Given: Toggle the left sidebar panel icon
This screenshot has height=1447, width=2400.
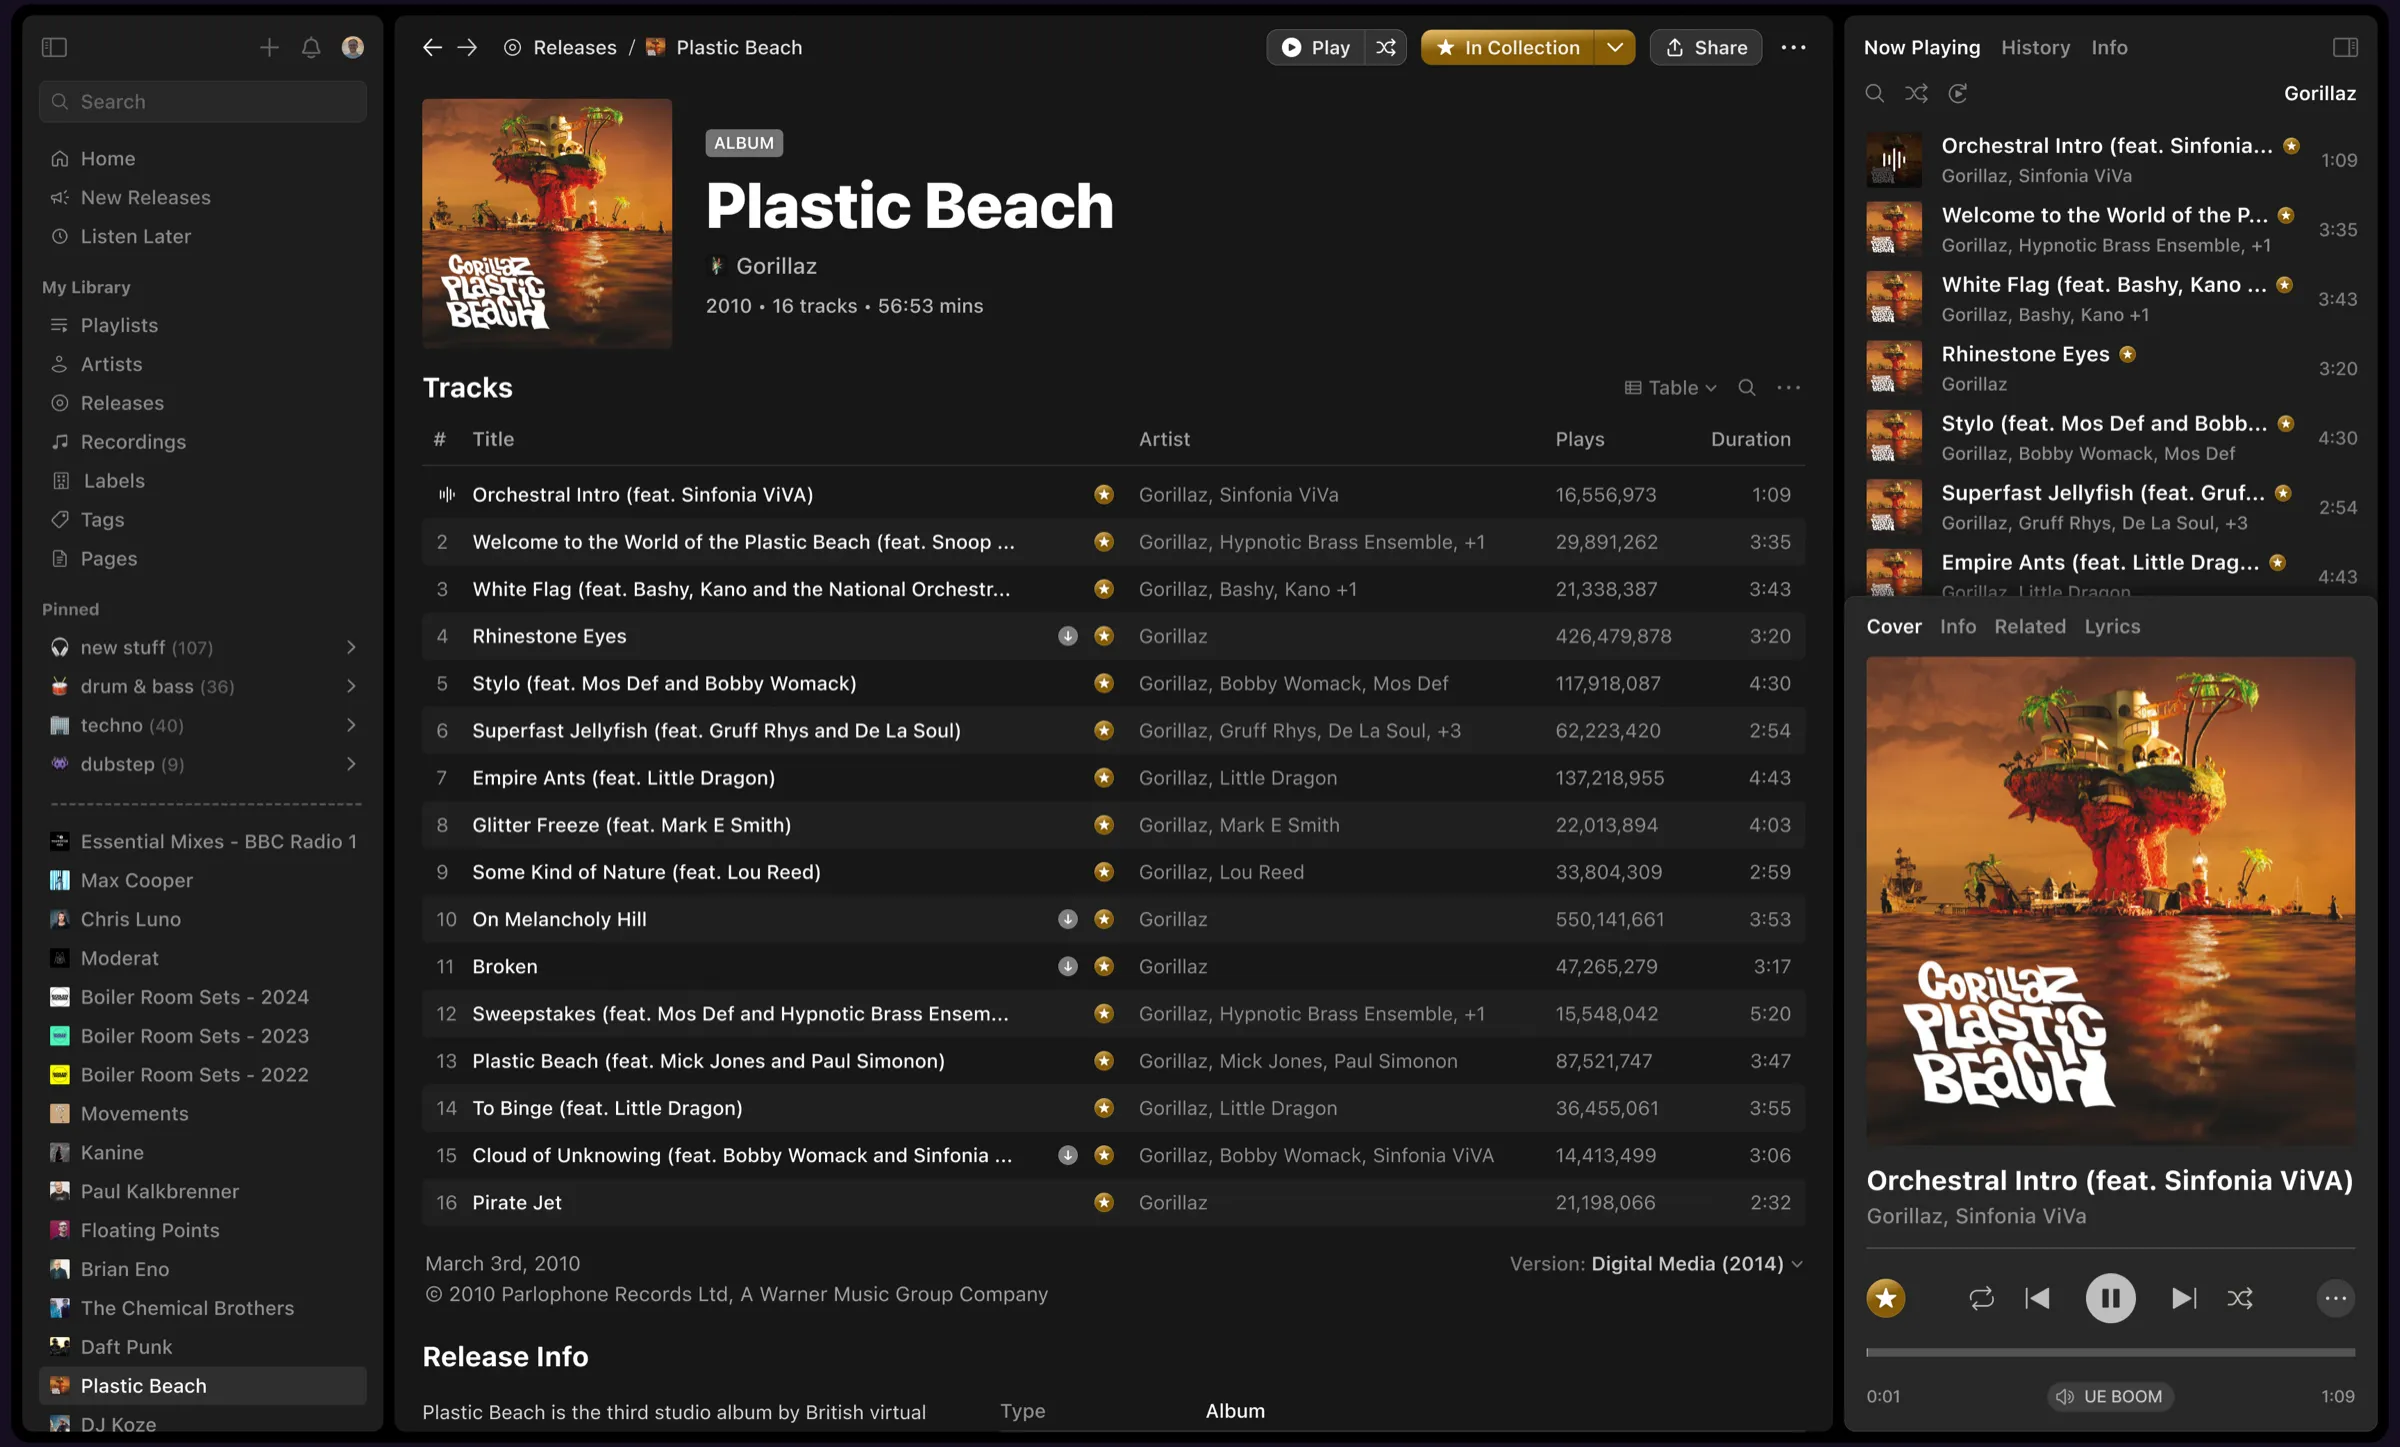Looking at the screenshot, I should [54, 47].
